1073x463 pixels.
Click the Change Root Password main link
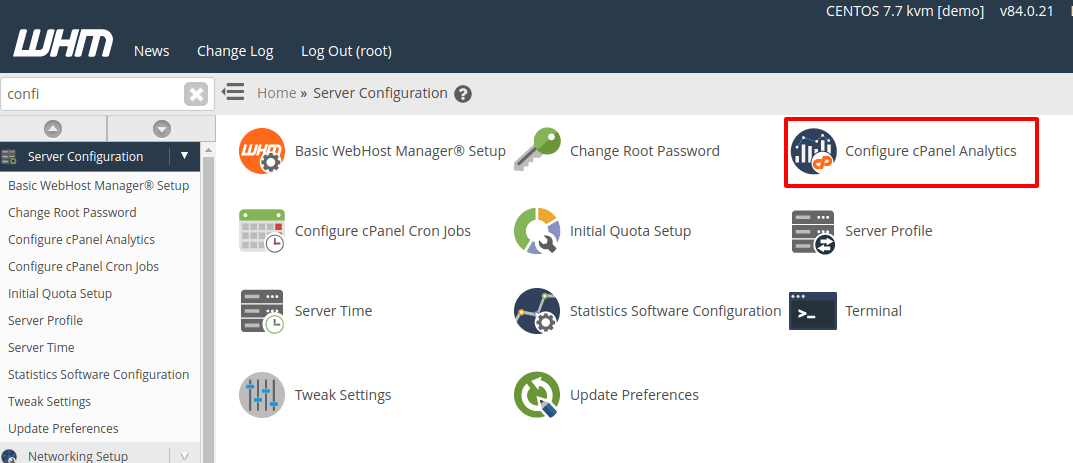645,151
